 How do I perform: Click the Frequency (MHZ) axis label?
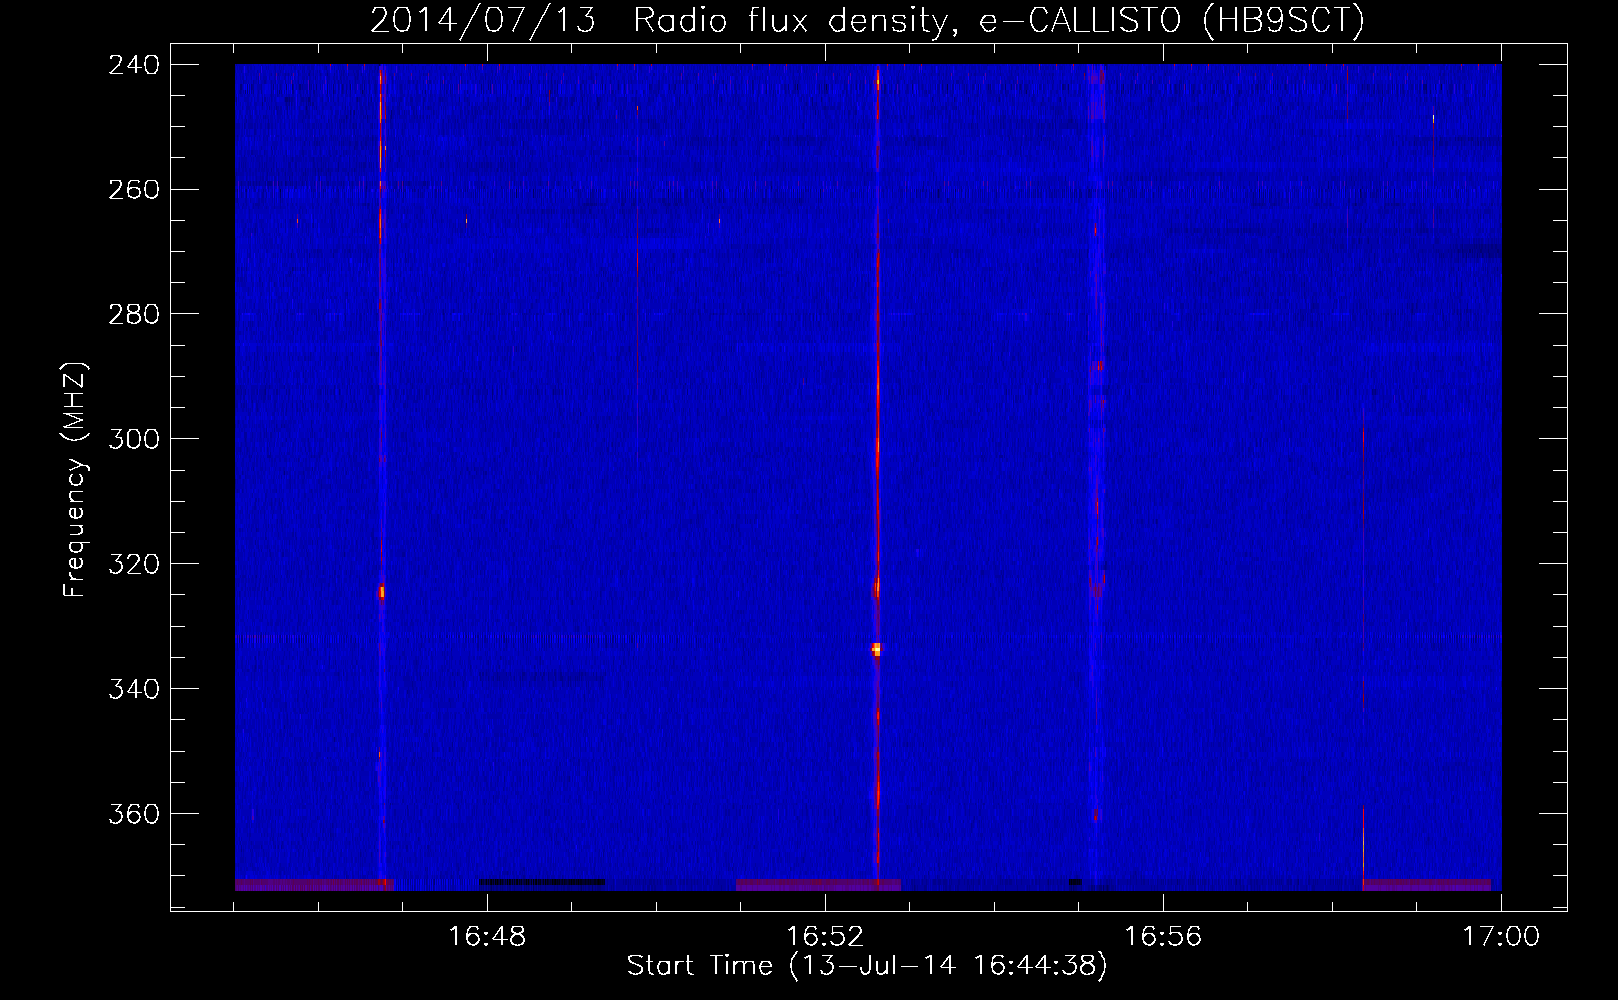(x=75, y=480)
